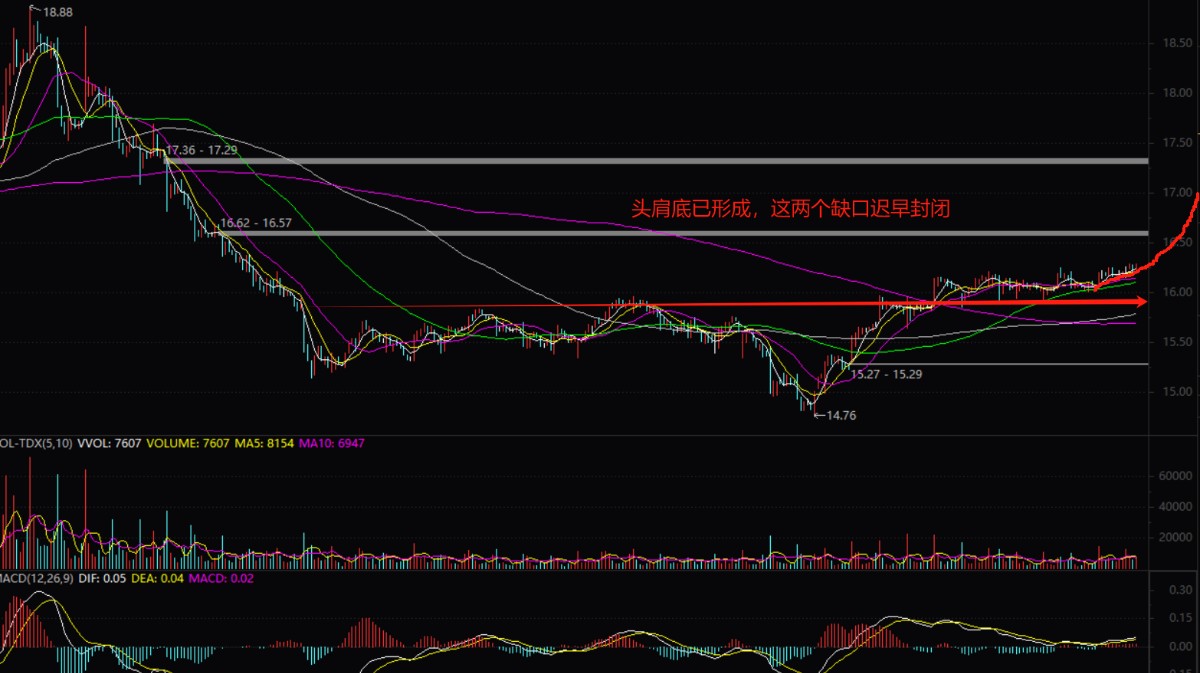The height and width of the screenshot is (673, 1200).
Task: Click the 17.00 price axis label
Action: coord(1176,193)
